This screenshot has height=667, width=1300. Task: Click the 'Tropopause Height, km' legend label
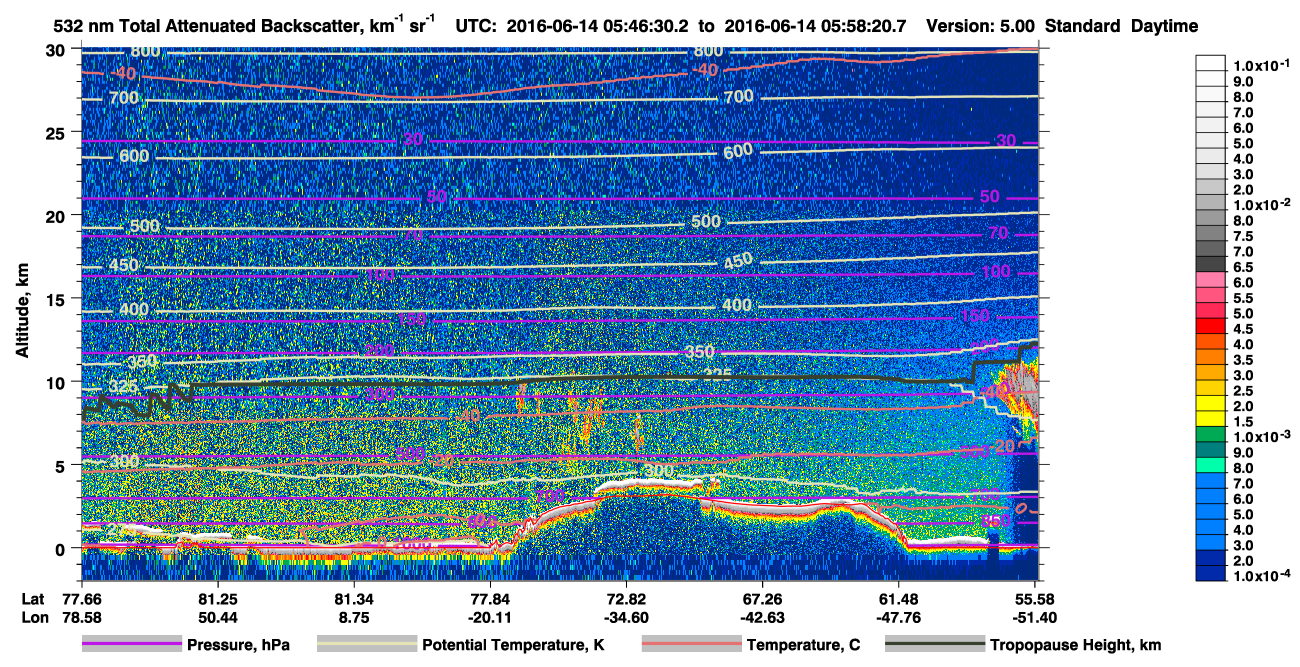1074,645
